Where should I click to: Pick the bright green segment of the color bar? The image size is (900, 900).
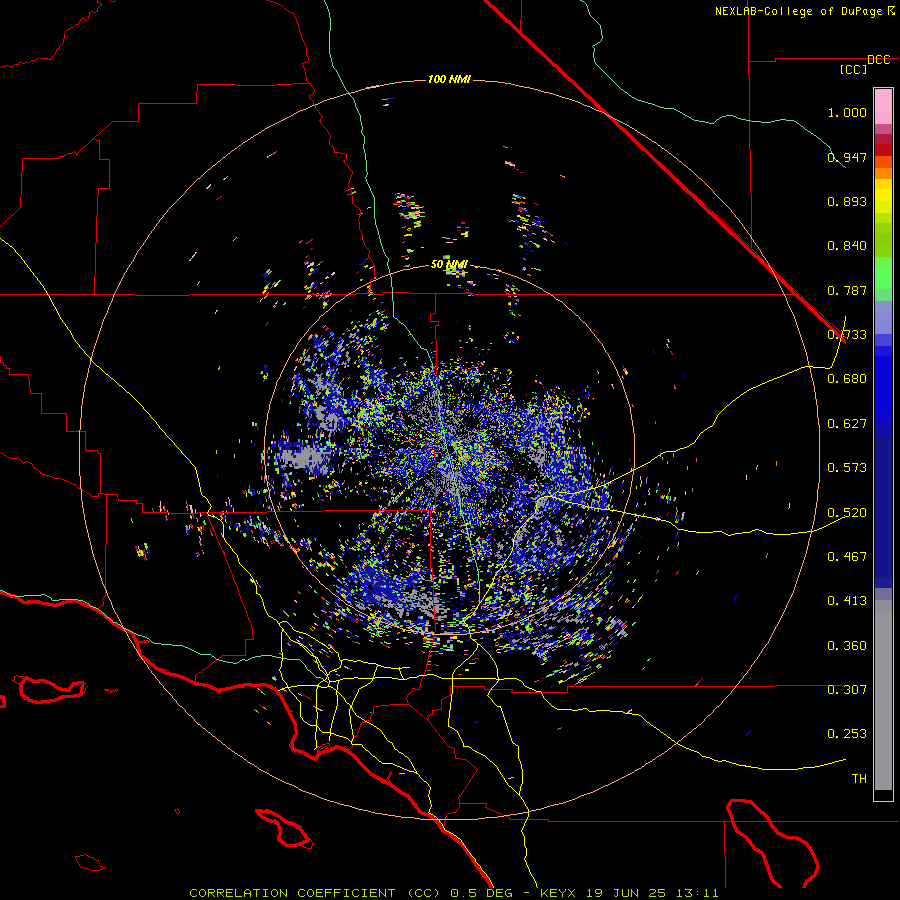tap(883, 273)
